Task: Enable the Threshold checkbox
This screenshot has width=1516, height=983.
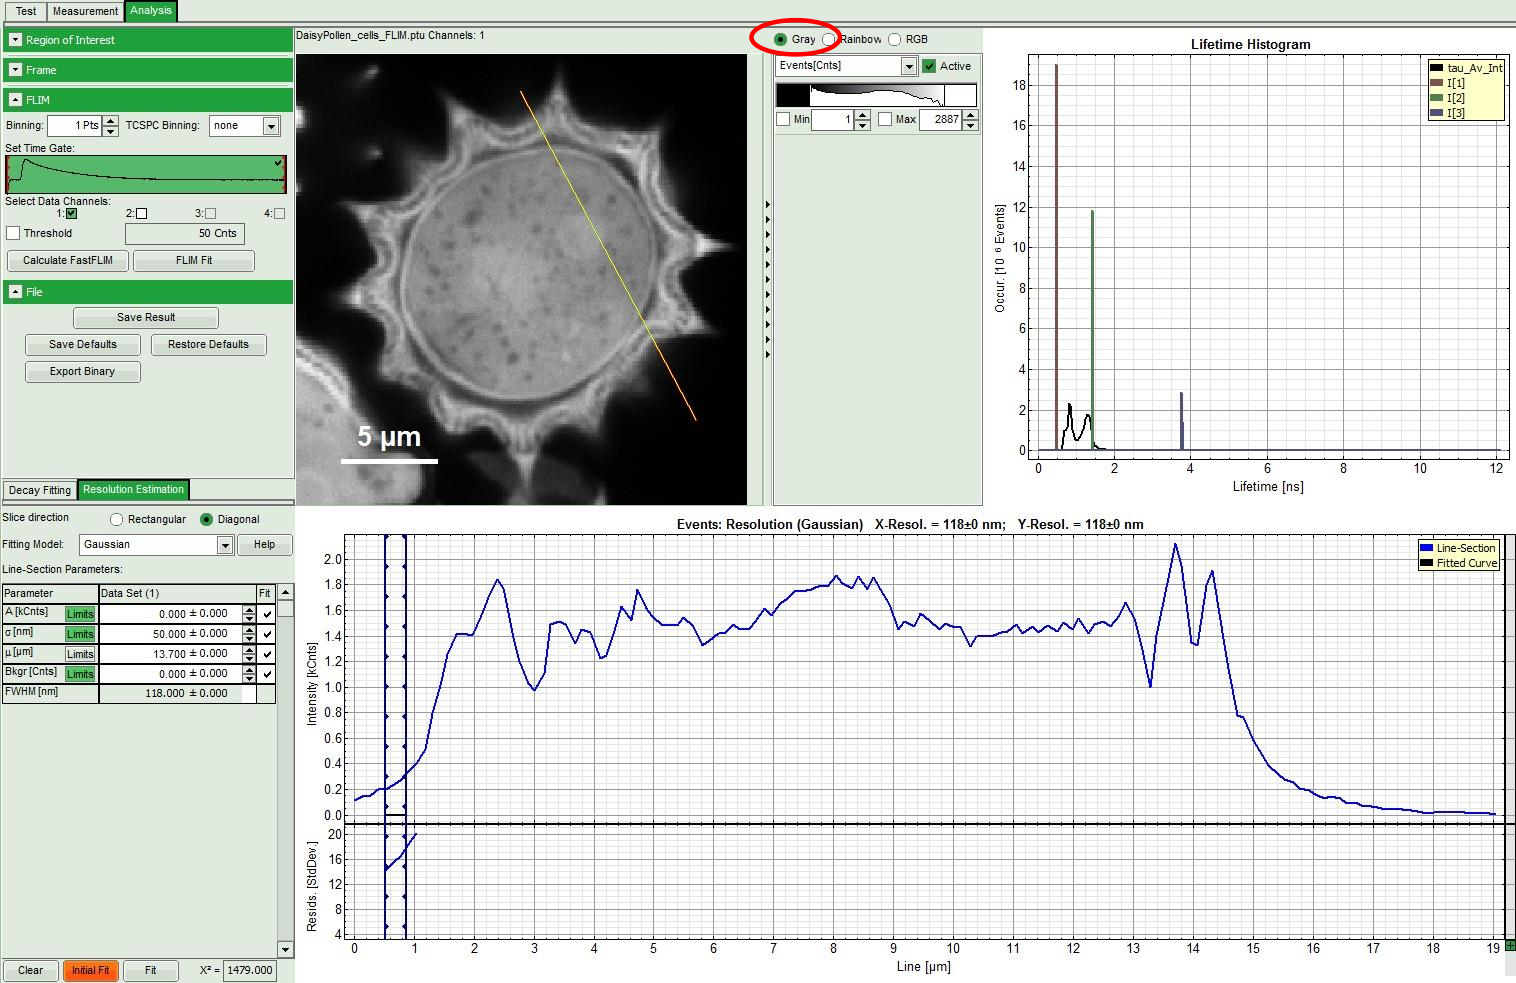Action: tap(13, 233)
